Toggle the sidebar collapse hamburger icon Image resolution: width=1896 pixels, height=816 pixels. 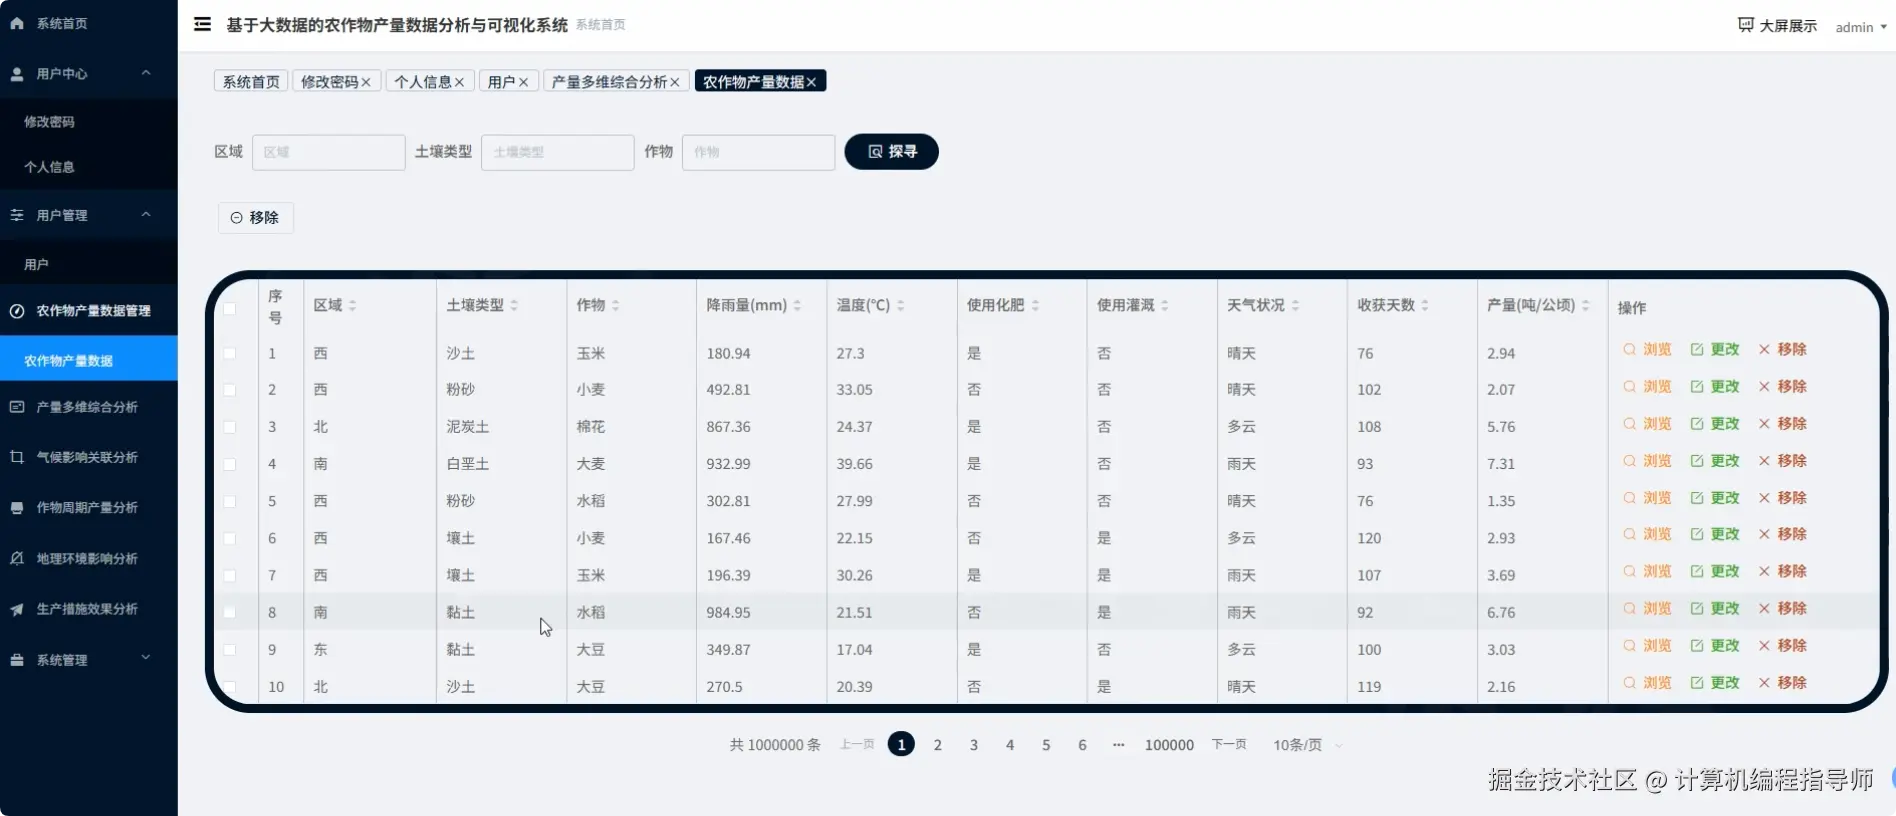(x=202, y=24)
